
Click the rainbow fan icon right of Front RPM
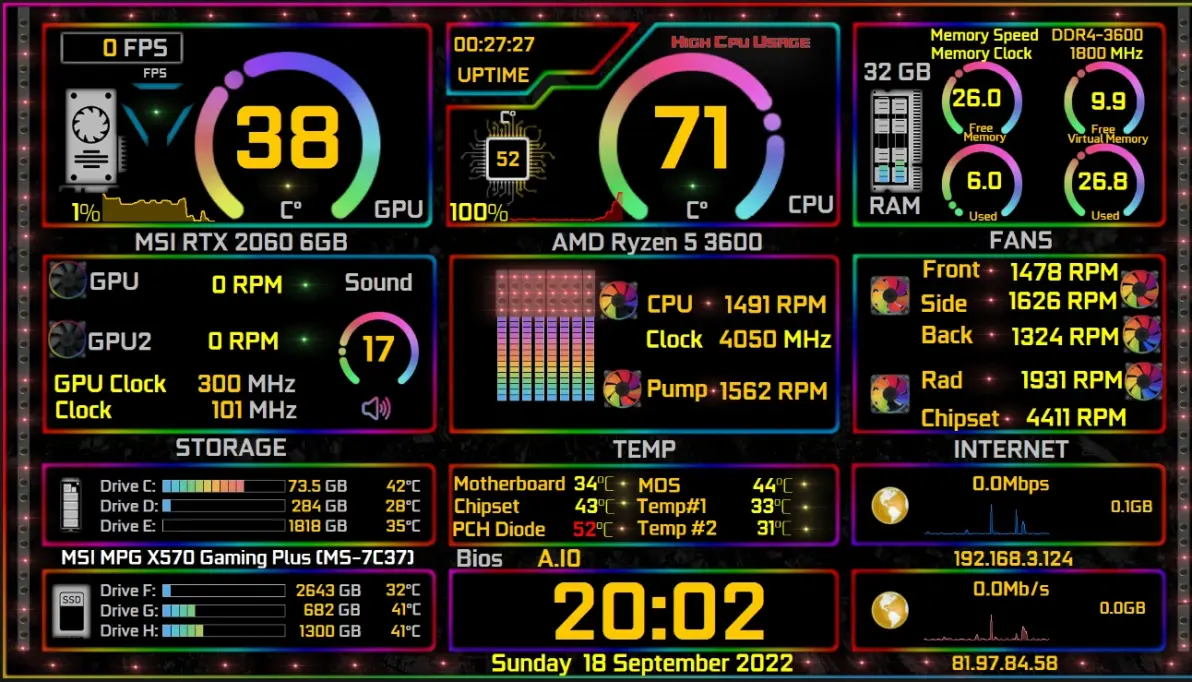click(1139, 289)
